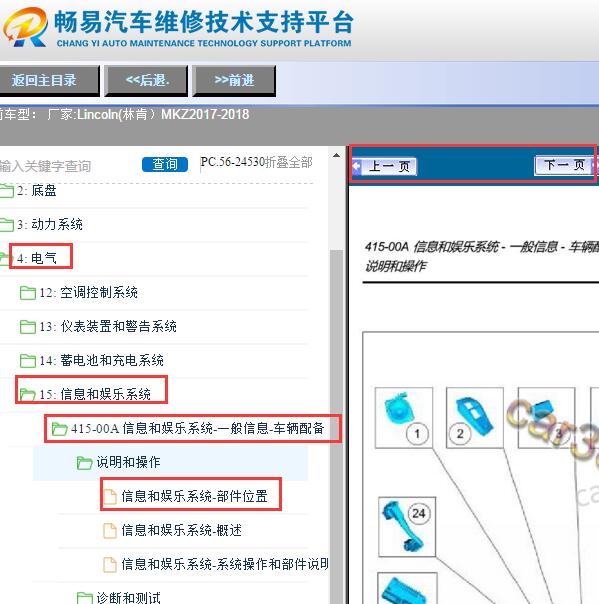Go to previous page with 上一页
This screenshot has height=604, width=599.
[389, 166]
